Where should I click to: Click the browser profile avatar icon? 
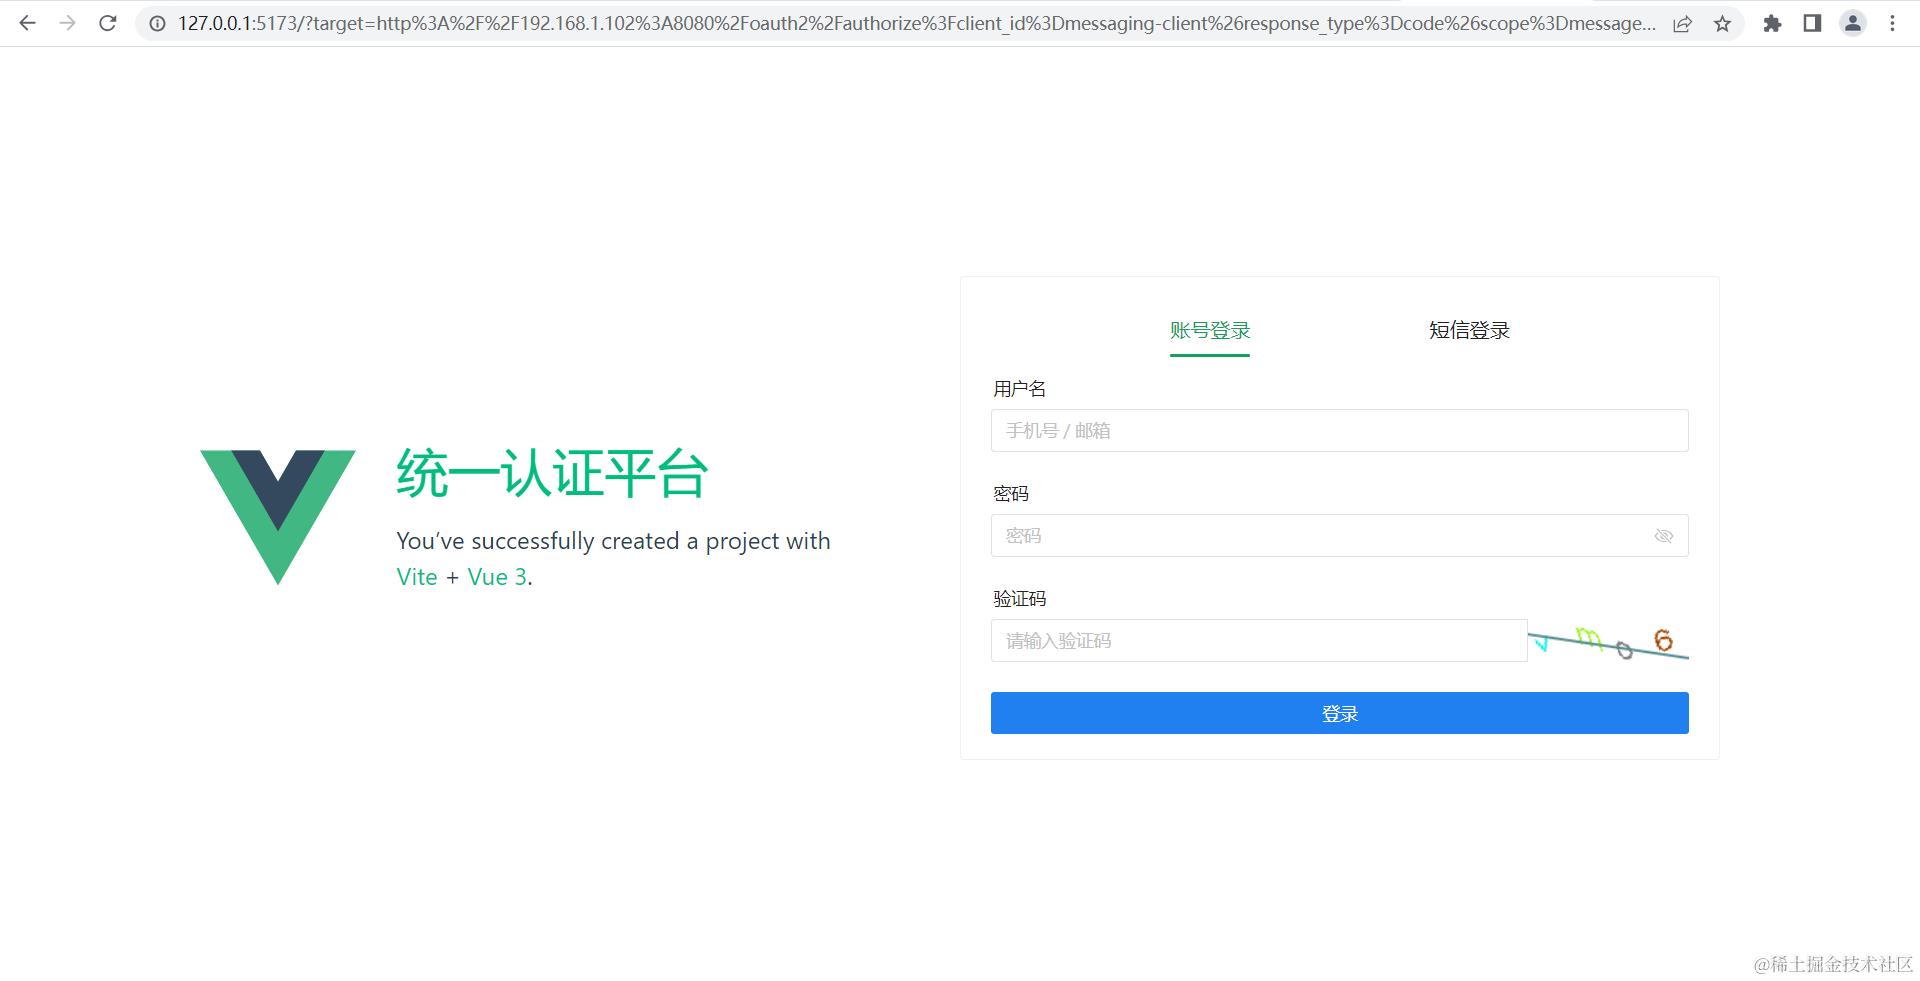pos(1853,23)
